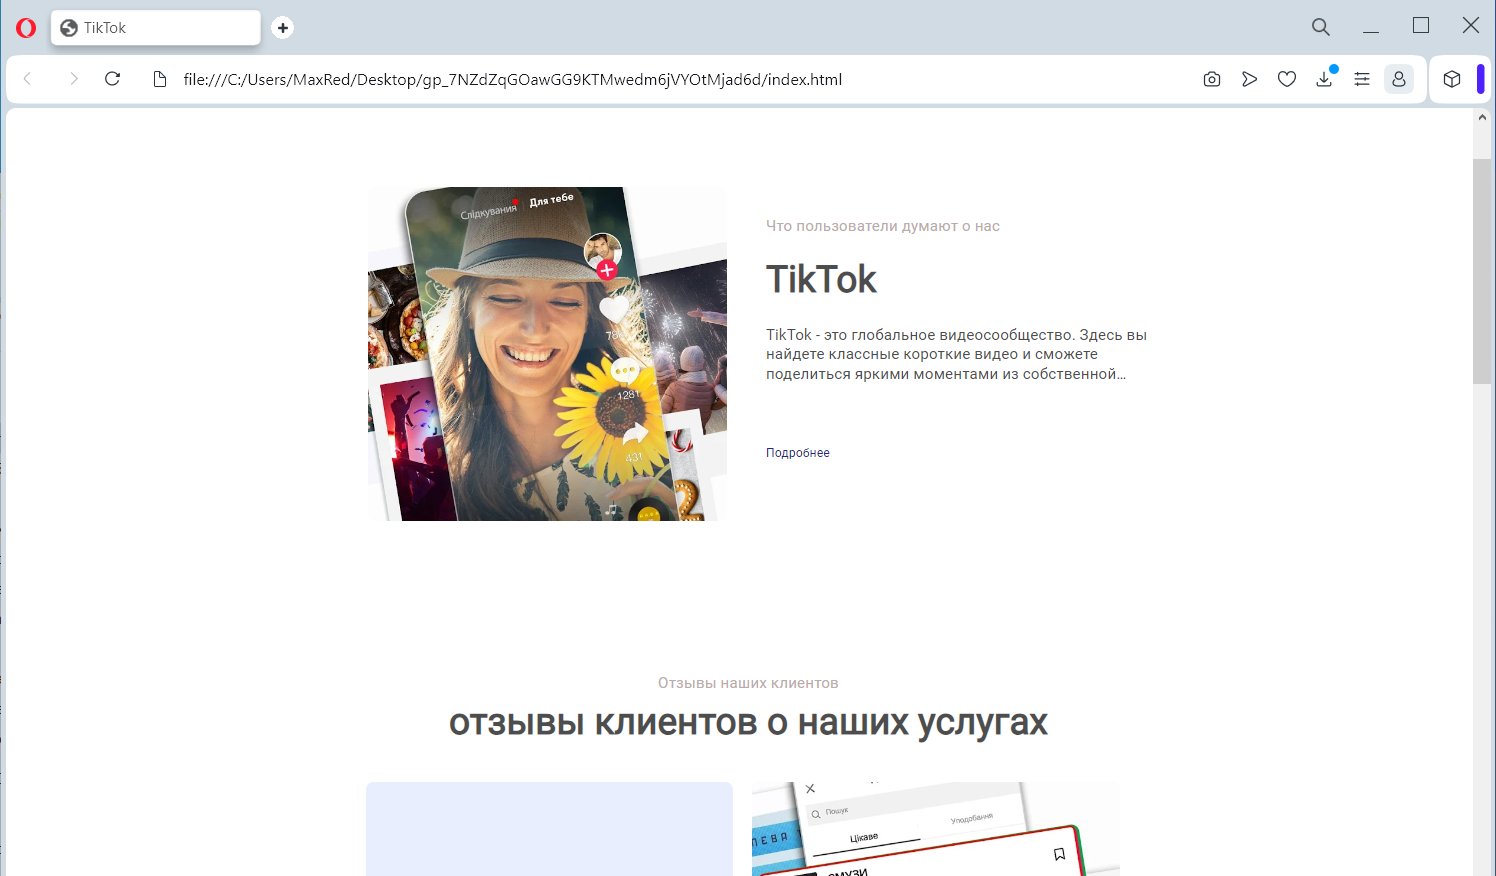
Task: Go back with the back arrow
Action: (28, 79)
